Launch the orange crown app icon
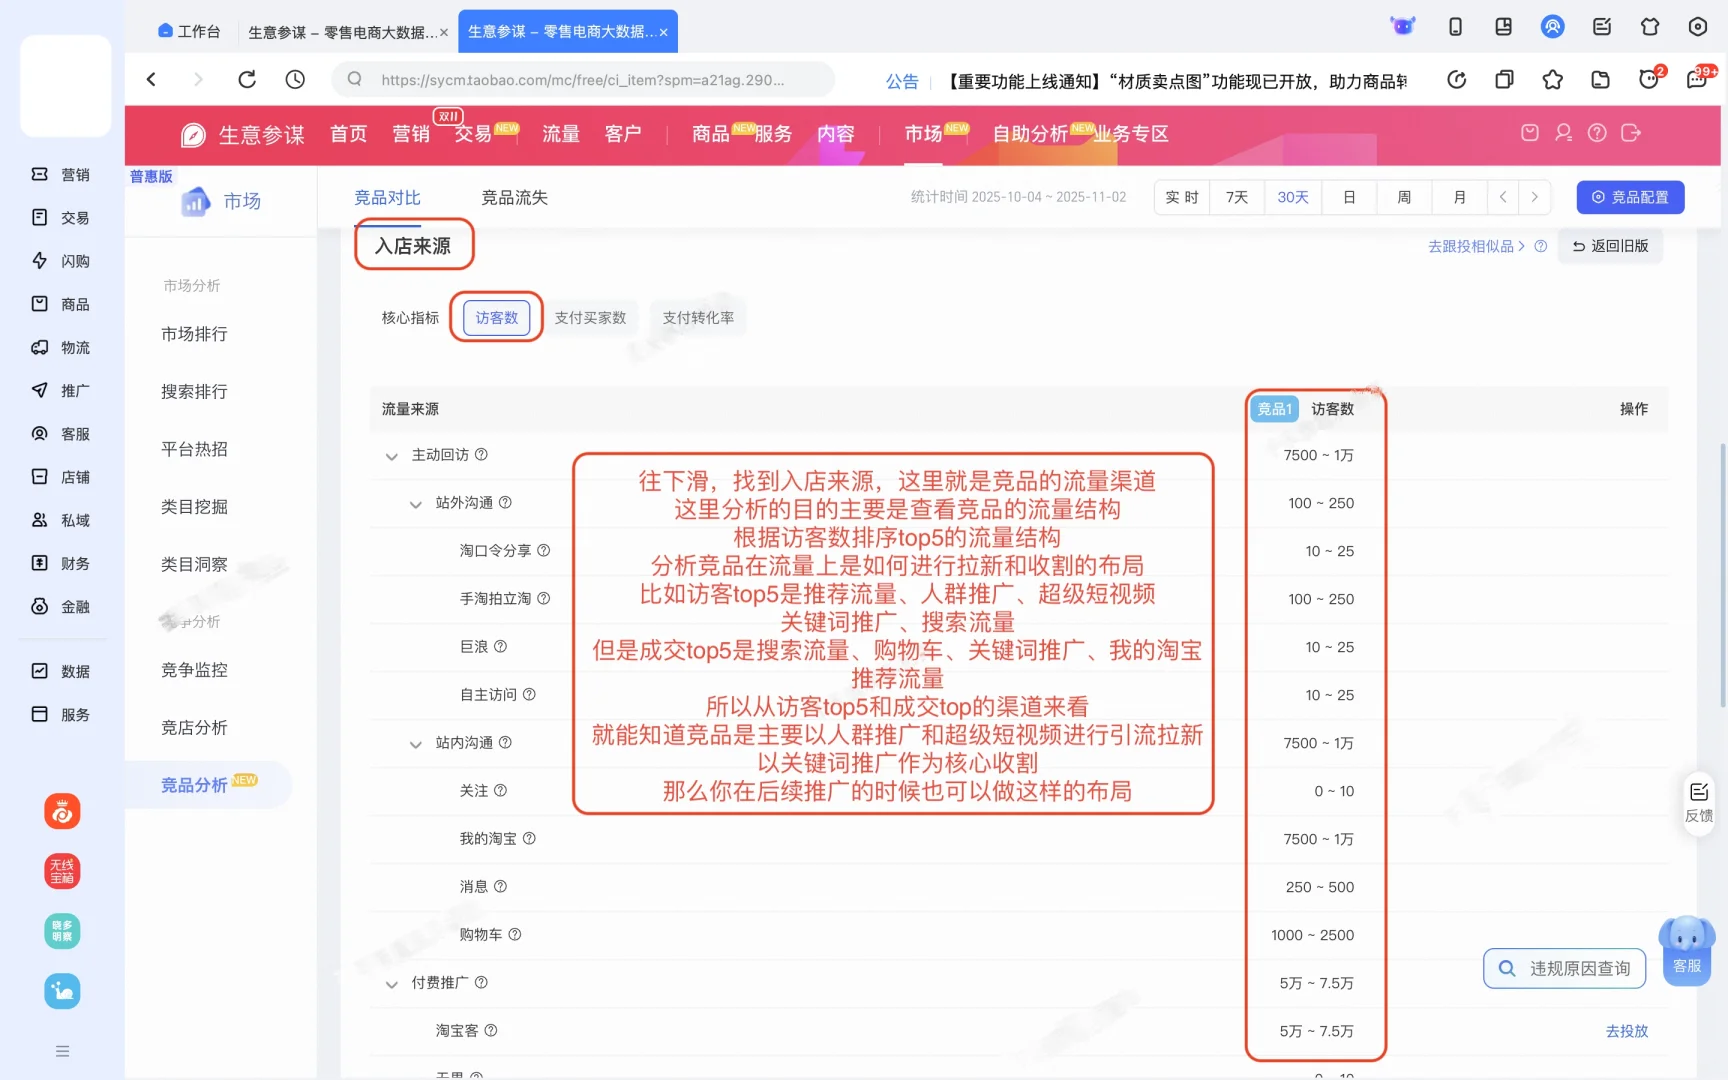1728x1080 pixels. coord(62,811)
